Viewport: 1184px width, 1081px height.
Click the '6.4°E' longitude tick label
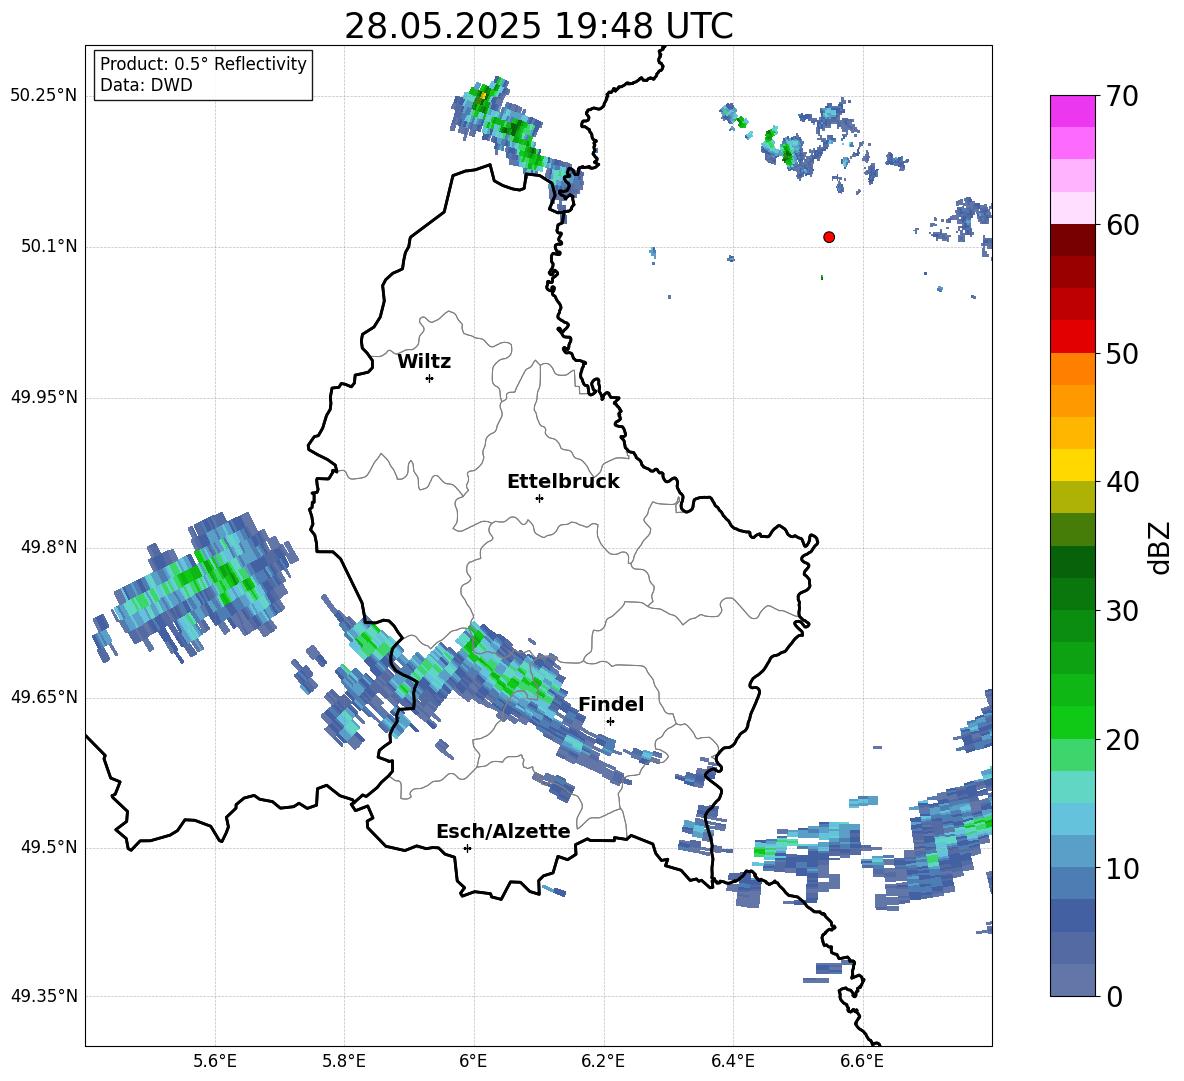732,1061
